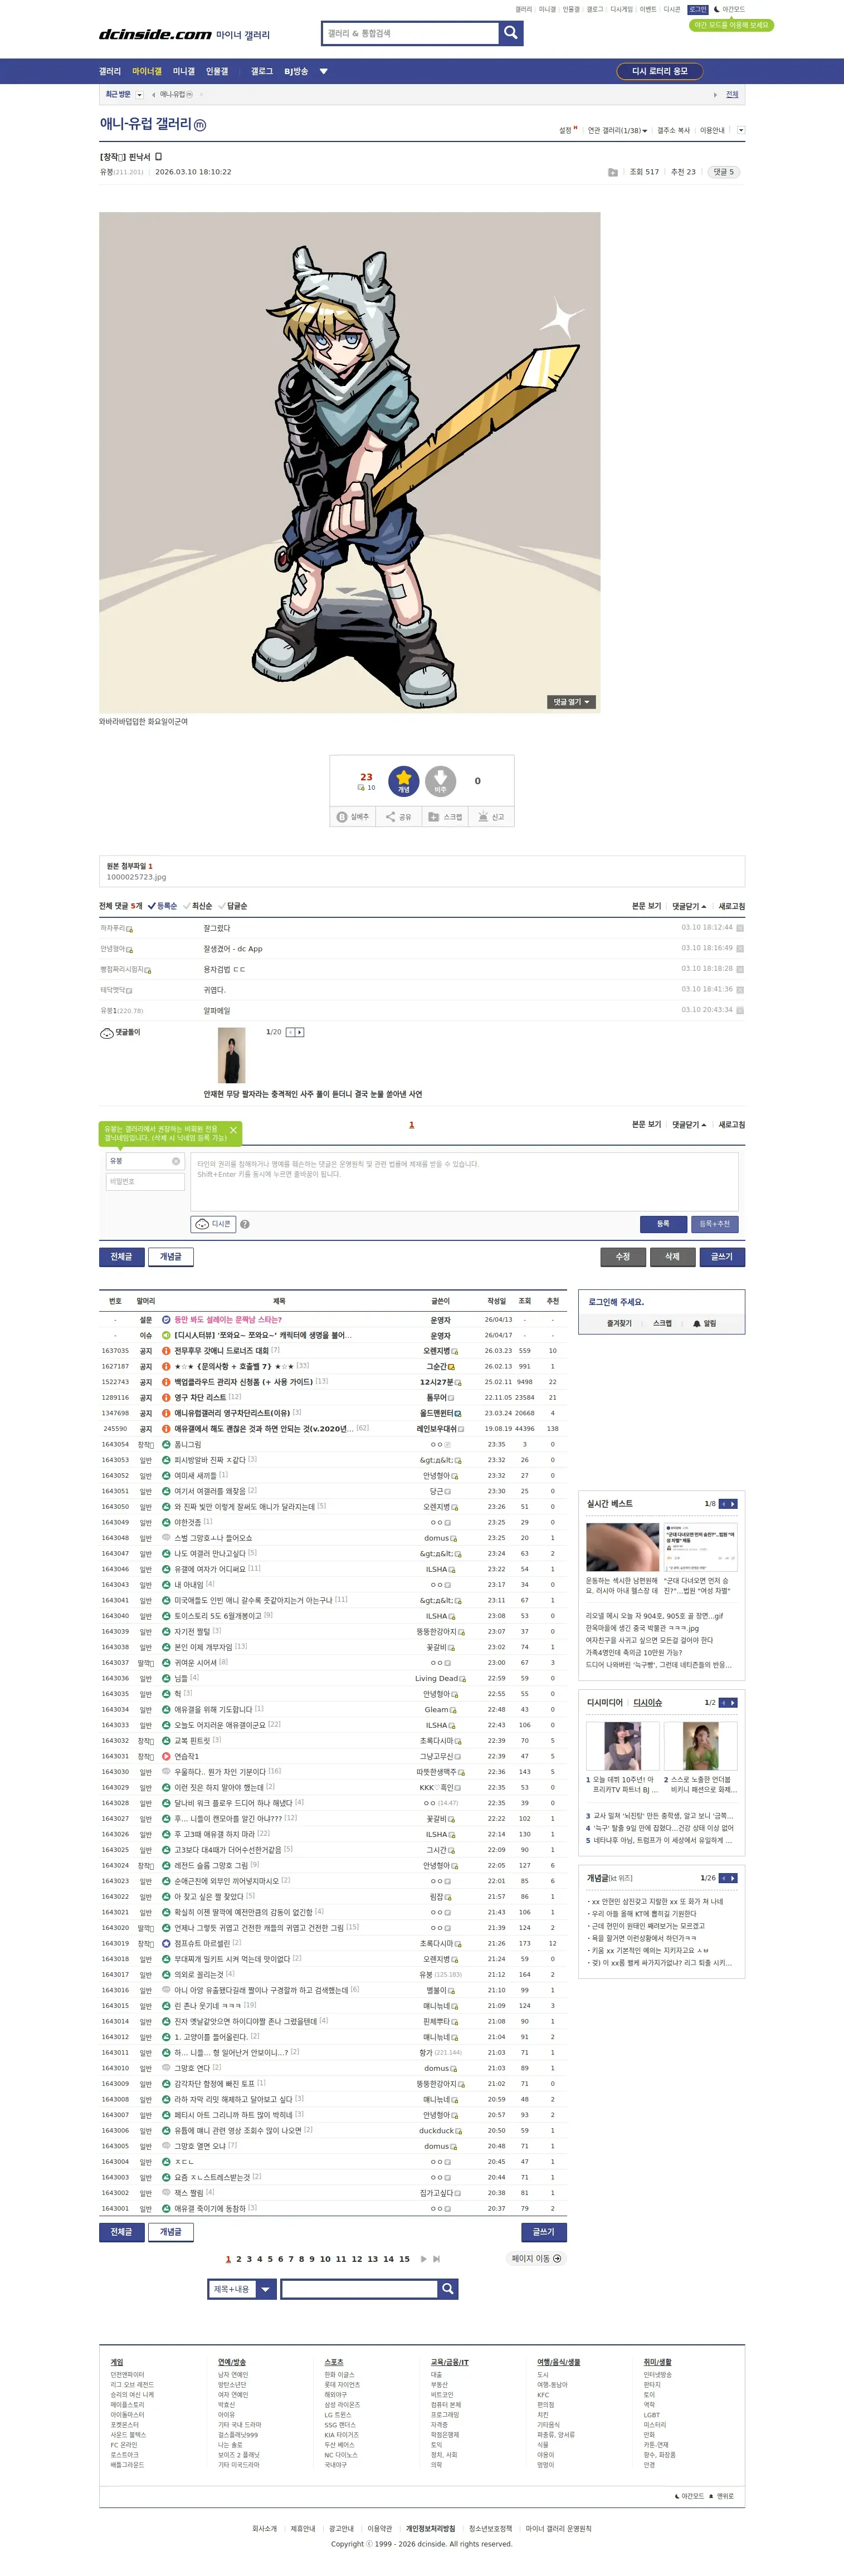Next page arrow of 디시미디어 panel
The width and height of the screenshot is (844, 2576).
[733, 1702]
